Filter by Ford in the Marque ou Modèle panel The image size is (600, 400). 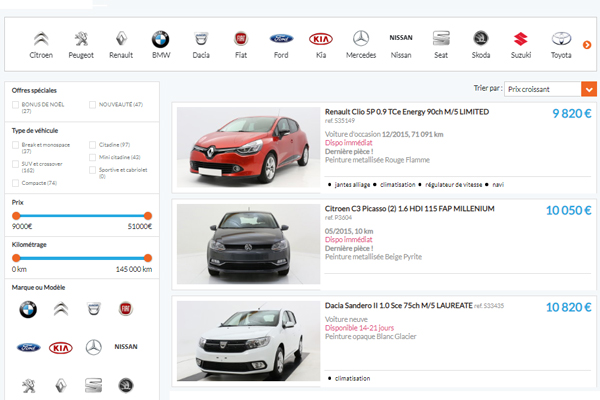click(x=29, y=347)
